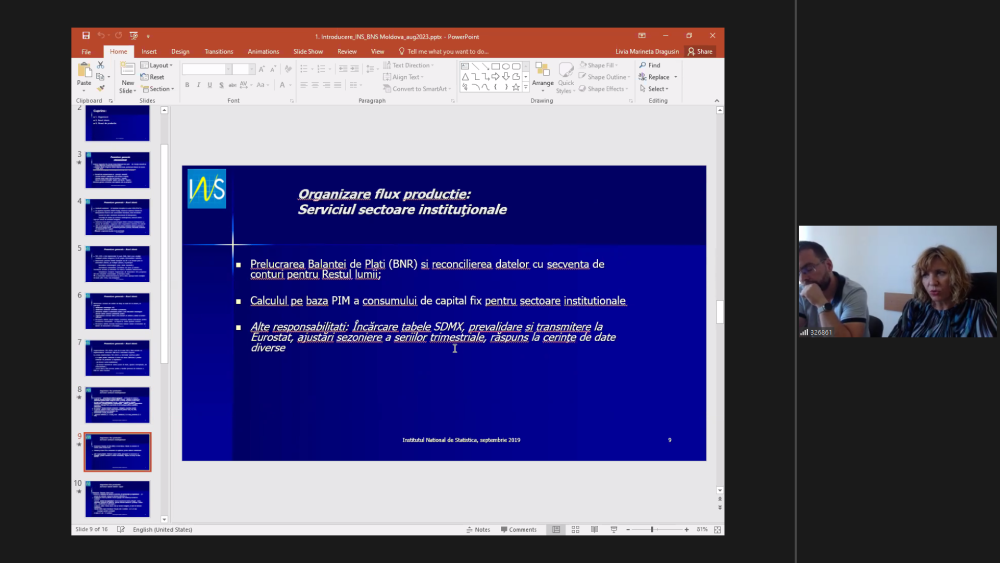
Task: Open the font name combo box arrow
Action: [228, 69]
